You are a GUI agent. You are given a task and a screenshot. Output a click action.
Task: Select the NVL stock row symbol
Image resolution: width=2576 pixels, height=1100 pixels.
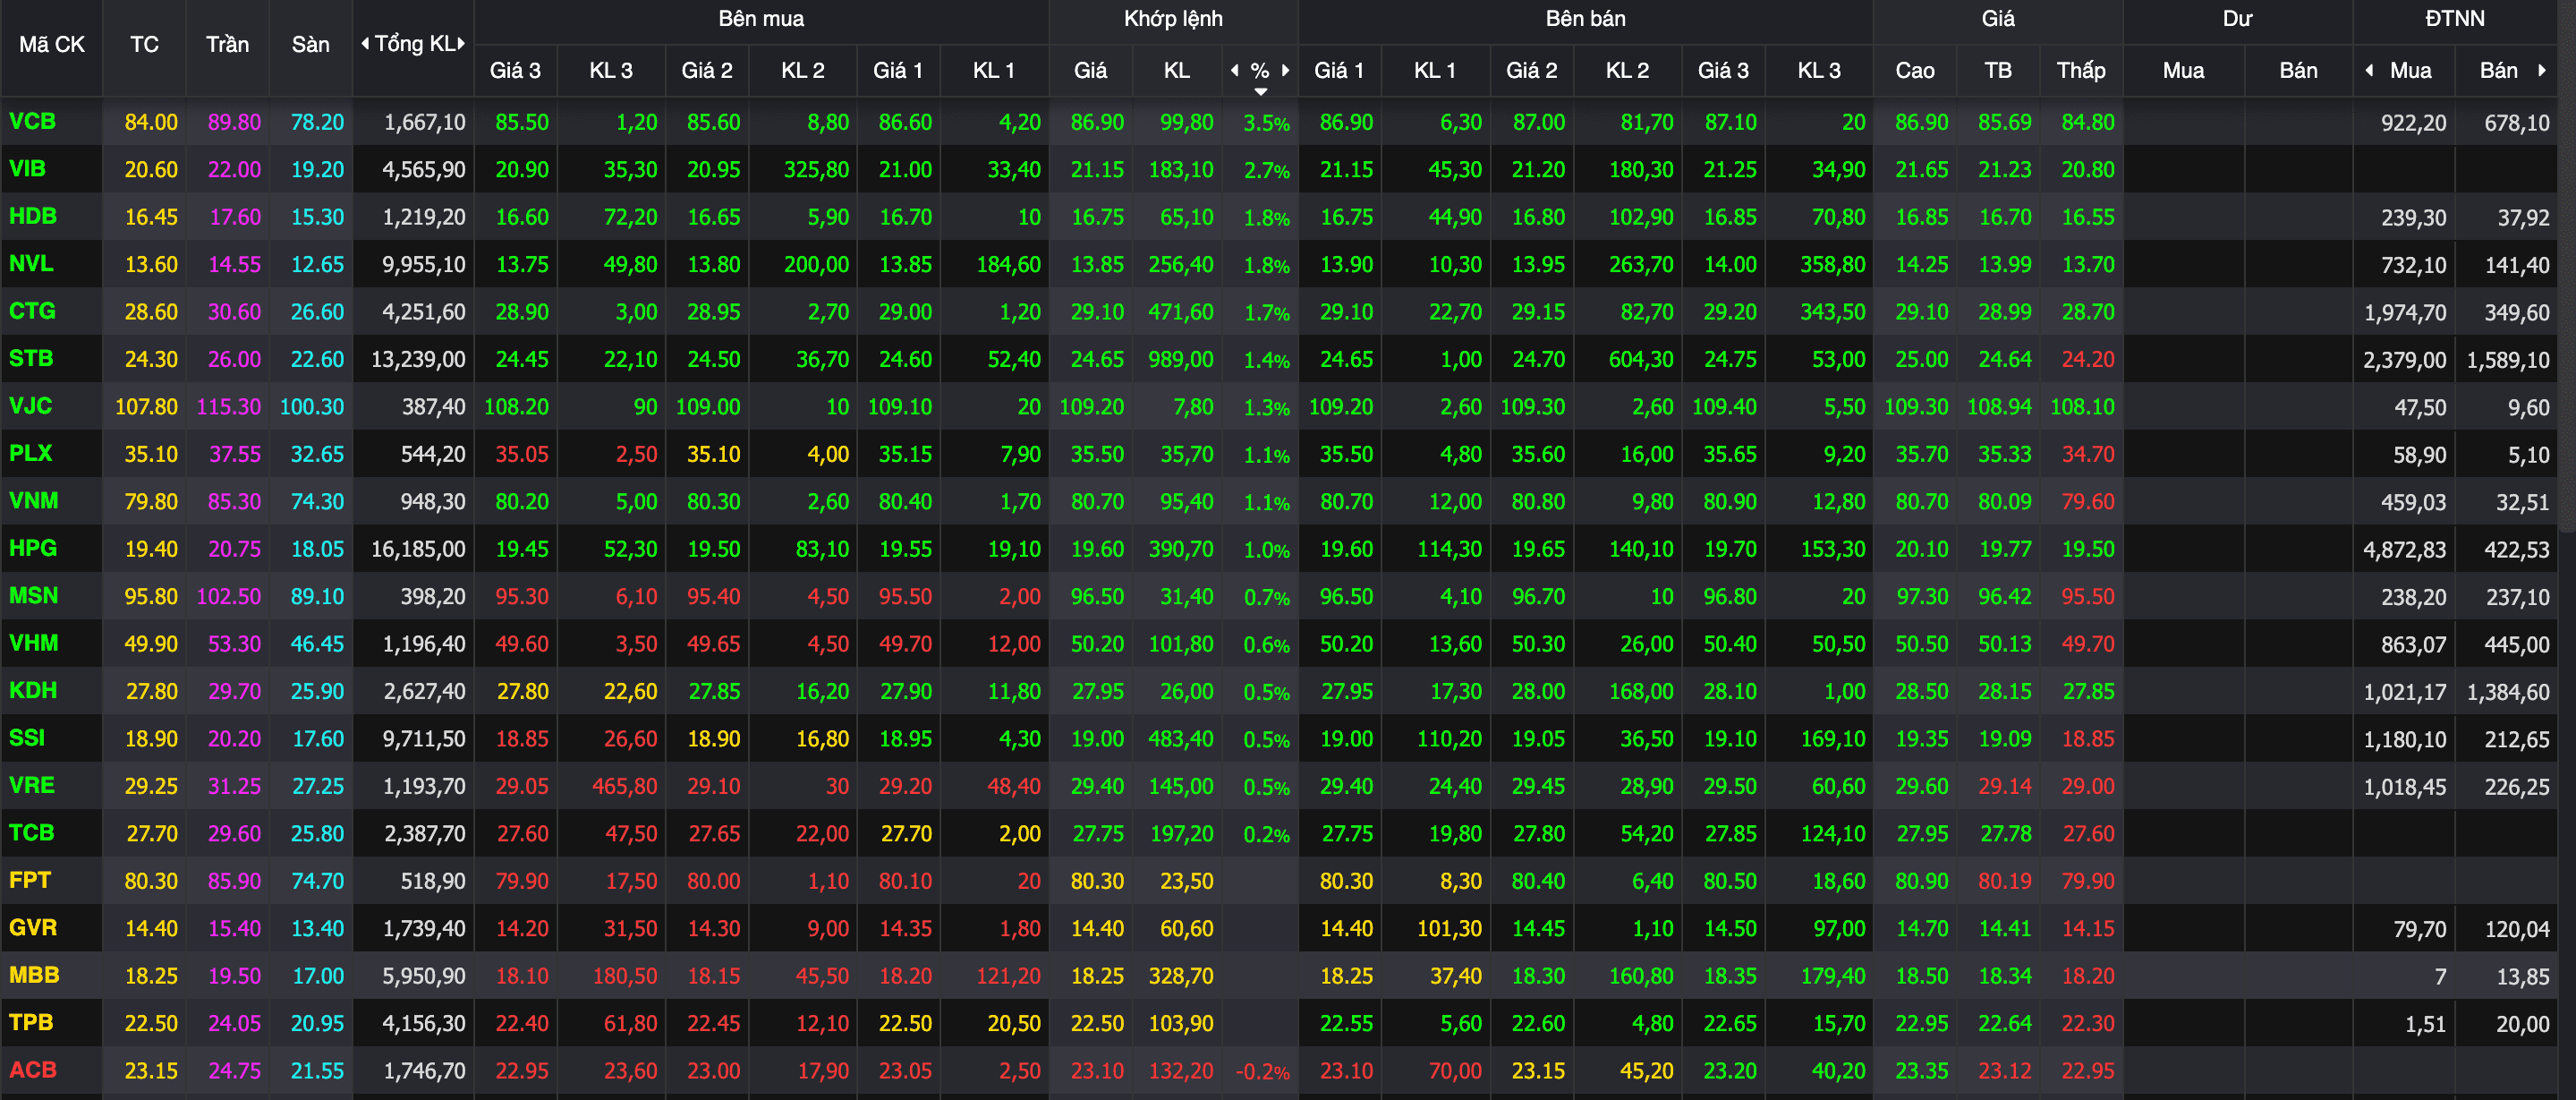tap(31, 264)
